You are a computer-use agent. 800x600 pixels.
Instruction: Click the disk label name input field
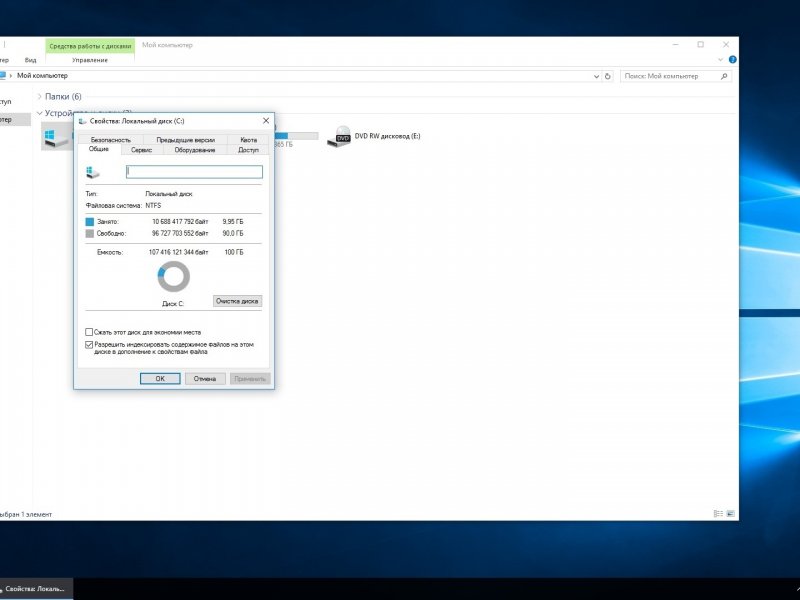pyautogui.click(x=194, y=172)
